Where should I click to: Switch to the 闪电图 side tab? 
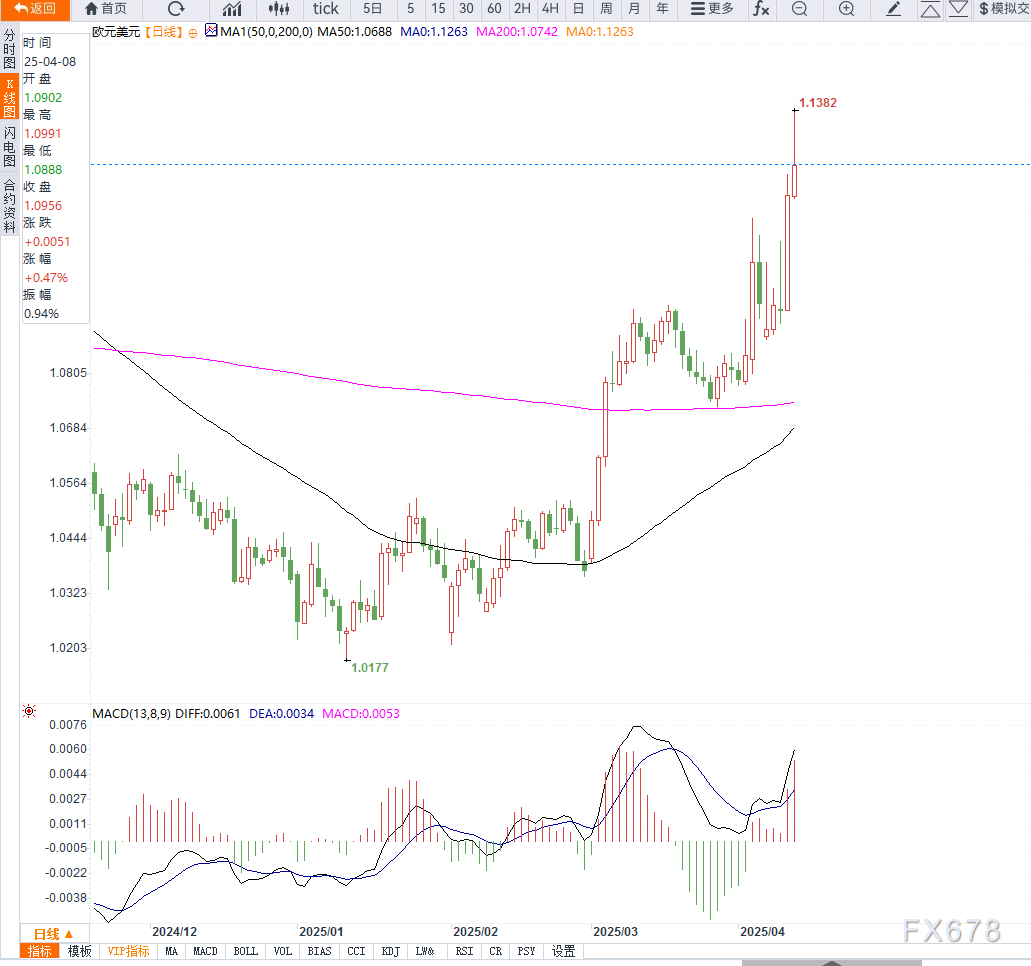click(x=9, y=147)
